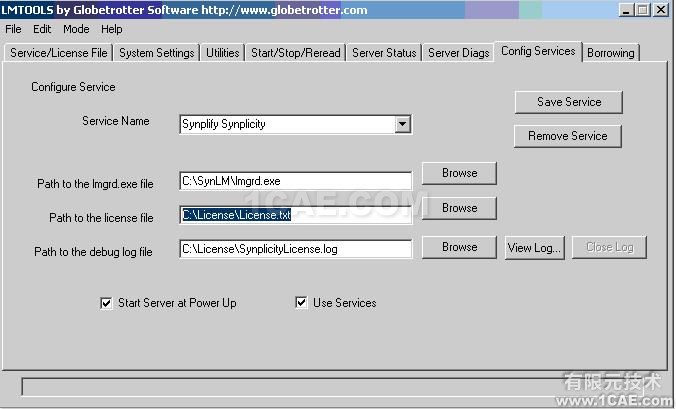
Task: Click the Save Service button
Action: 569,102
